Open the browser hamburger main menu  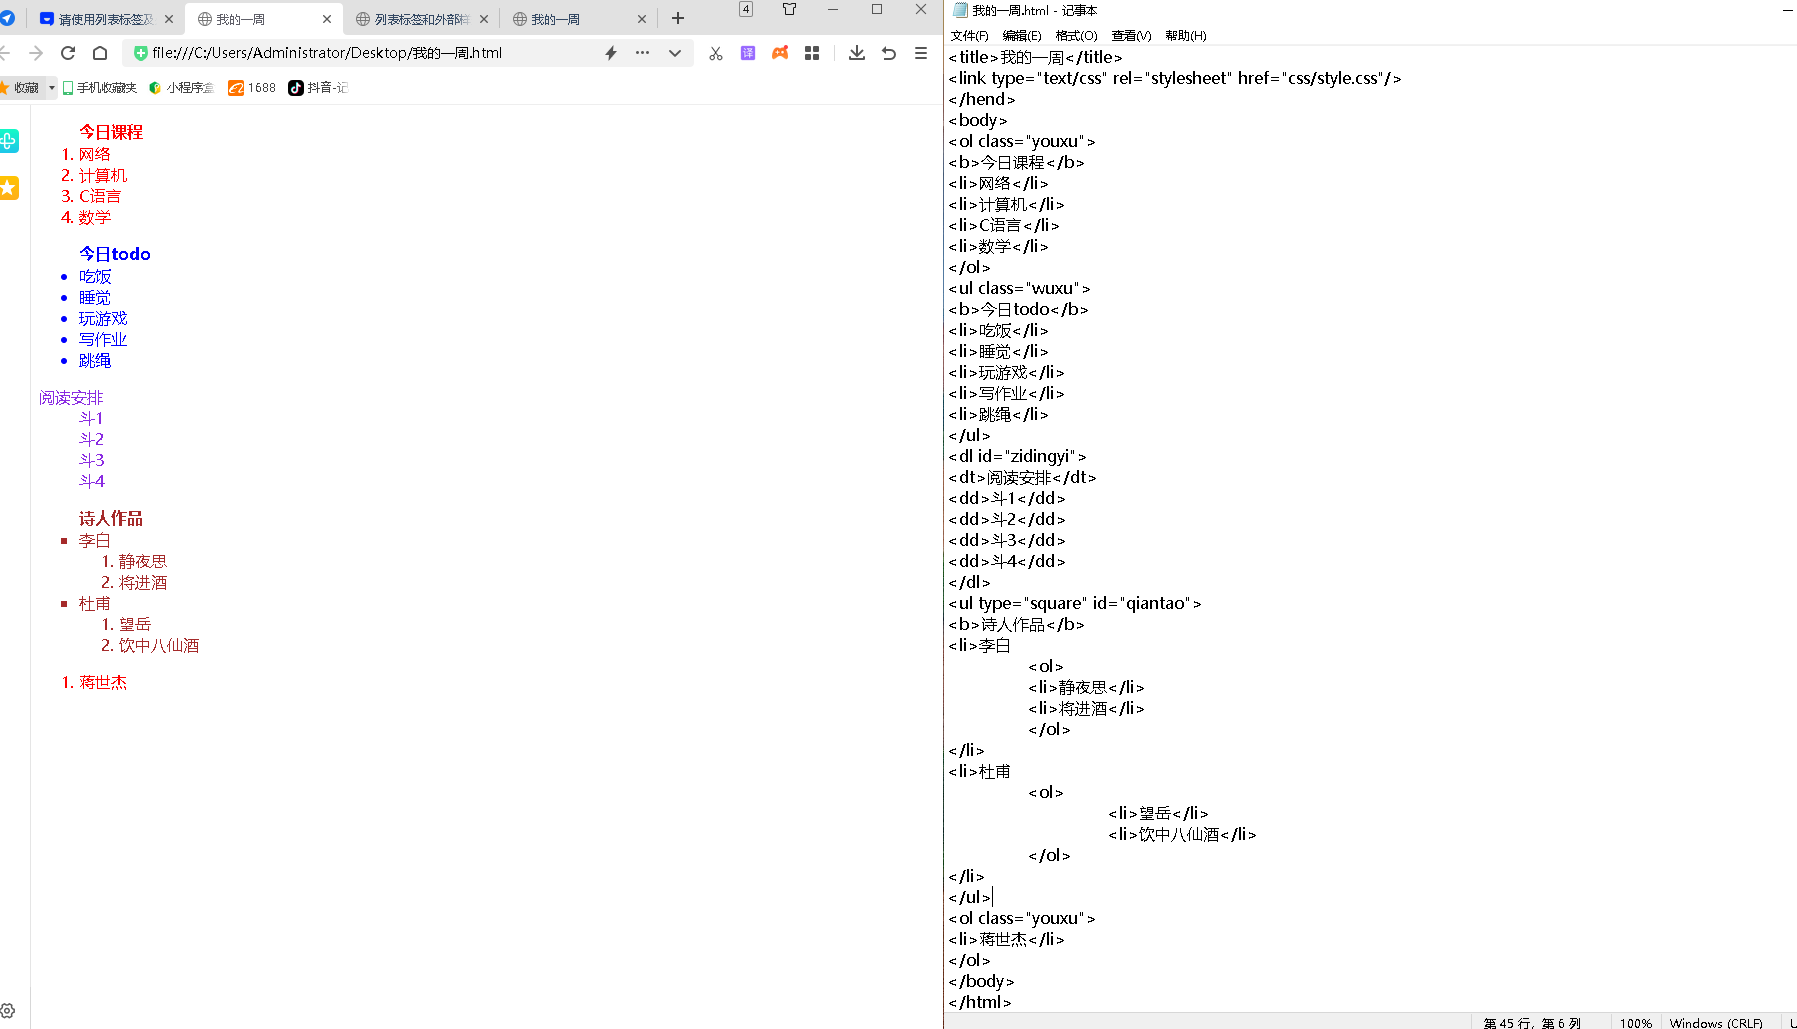pos(921,53)
